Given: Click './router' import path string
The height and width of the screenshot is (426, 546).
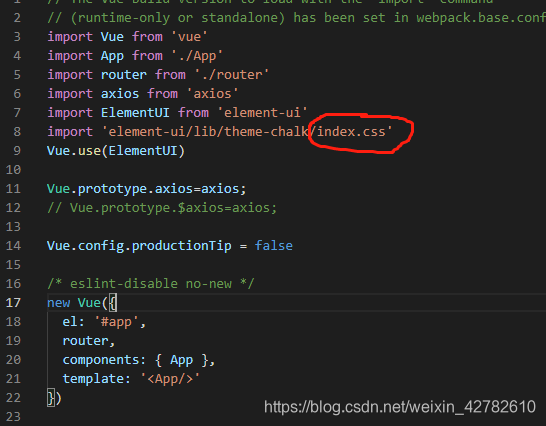Looking at the screenshot, I should click(232, 75).
